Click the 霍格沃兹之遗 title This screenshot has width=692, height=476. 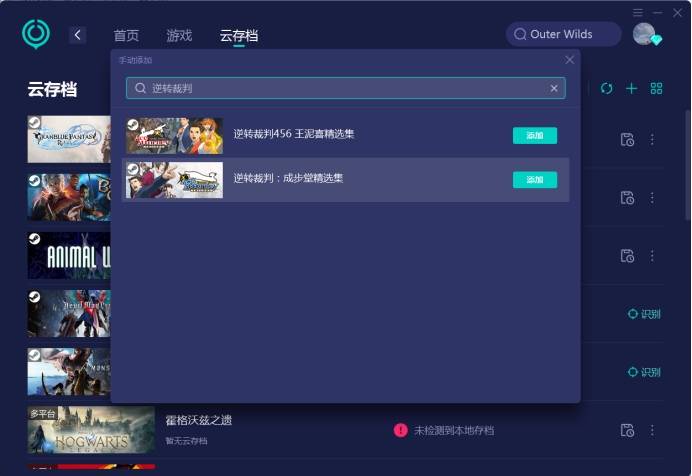199,420
